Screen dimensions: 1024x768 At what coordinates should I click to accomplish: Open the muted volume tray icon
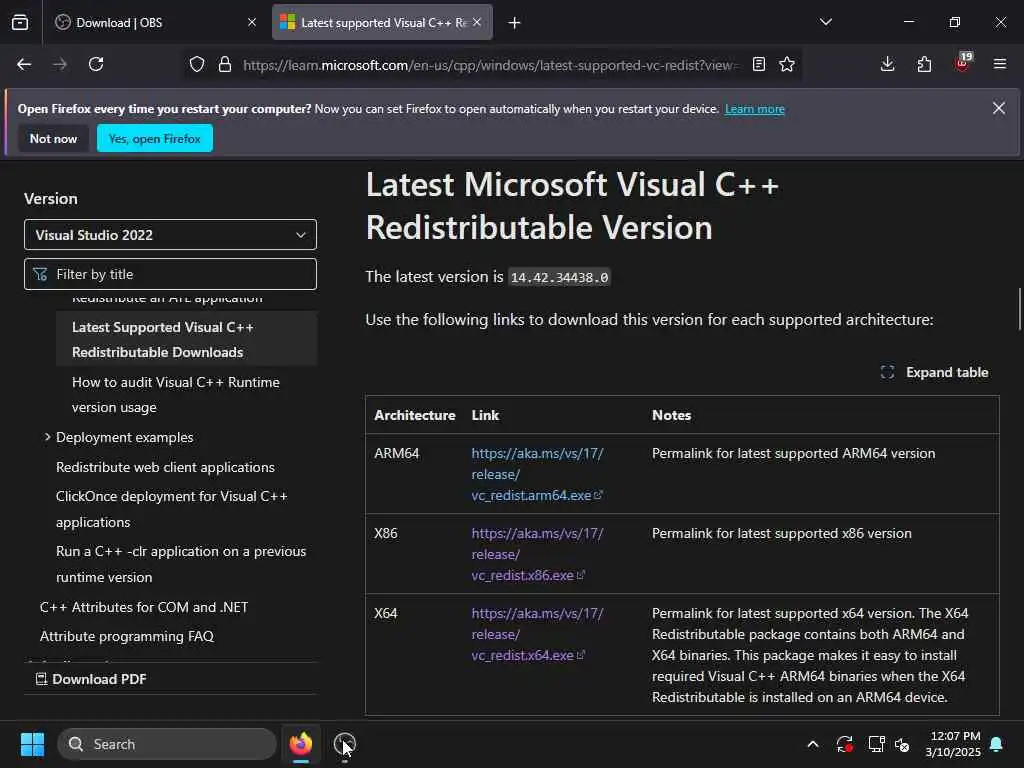point(902,744)
